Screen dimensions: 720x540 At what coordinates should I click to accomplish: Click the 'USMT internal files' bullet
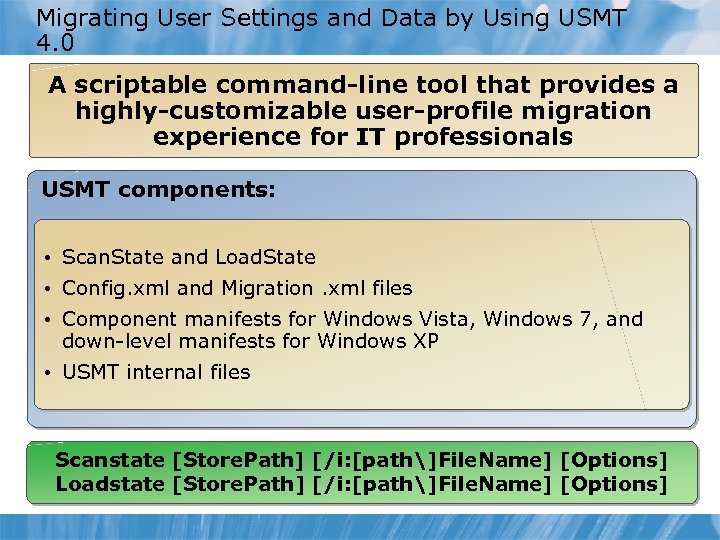point(156,372)
